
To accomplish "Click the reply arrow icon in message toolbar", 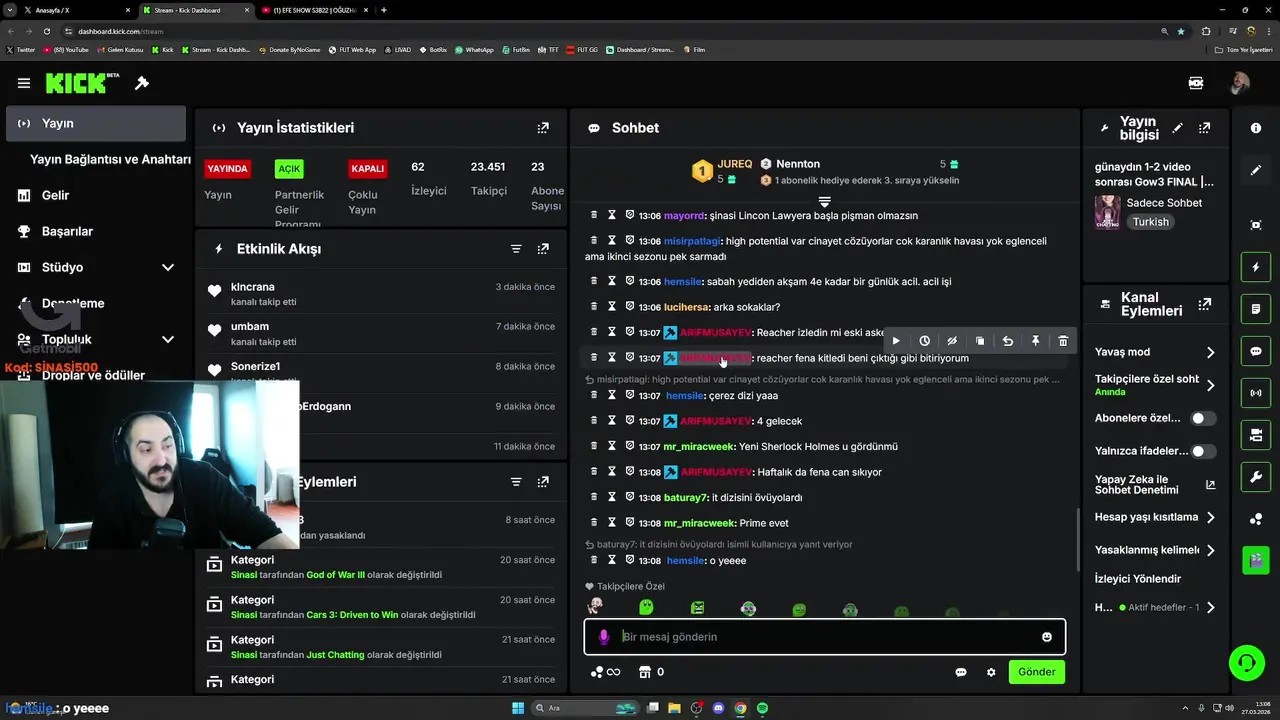I will pos(1007,341).
